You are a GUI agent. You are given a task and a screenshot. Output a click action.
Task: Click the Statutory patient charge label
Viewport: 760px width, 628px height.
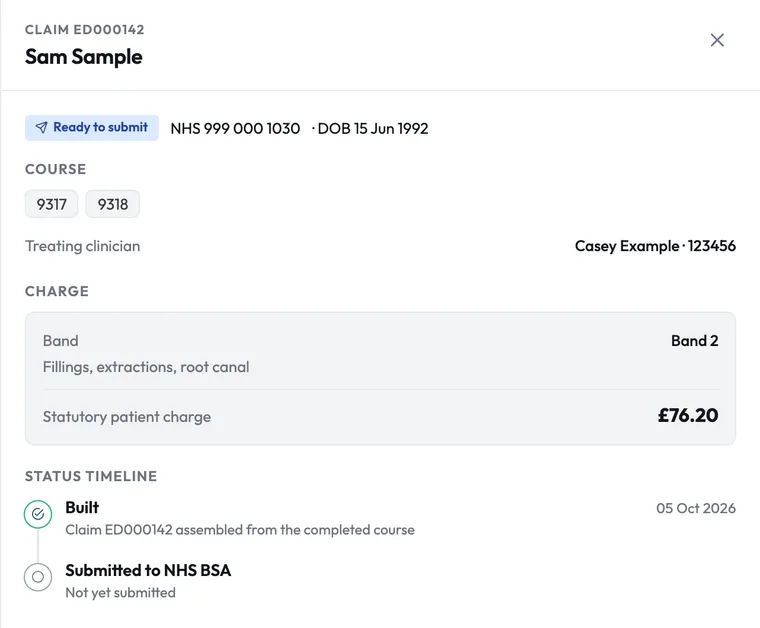[x=127, y=417]
